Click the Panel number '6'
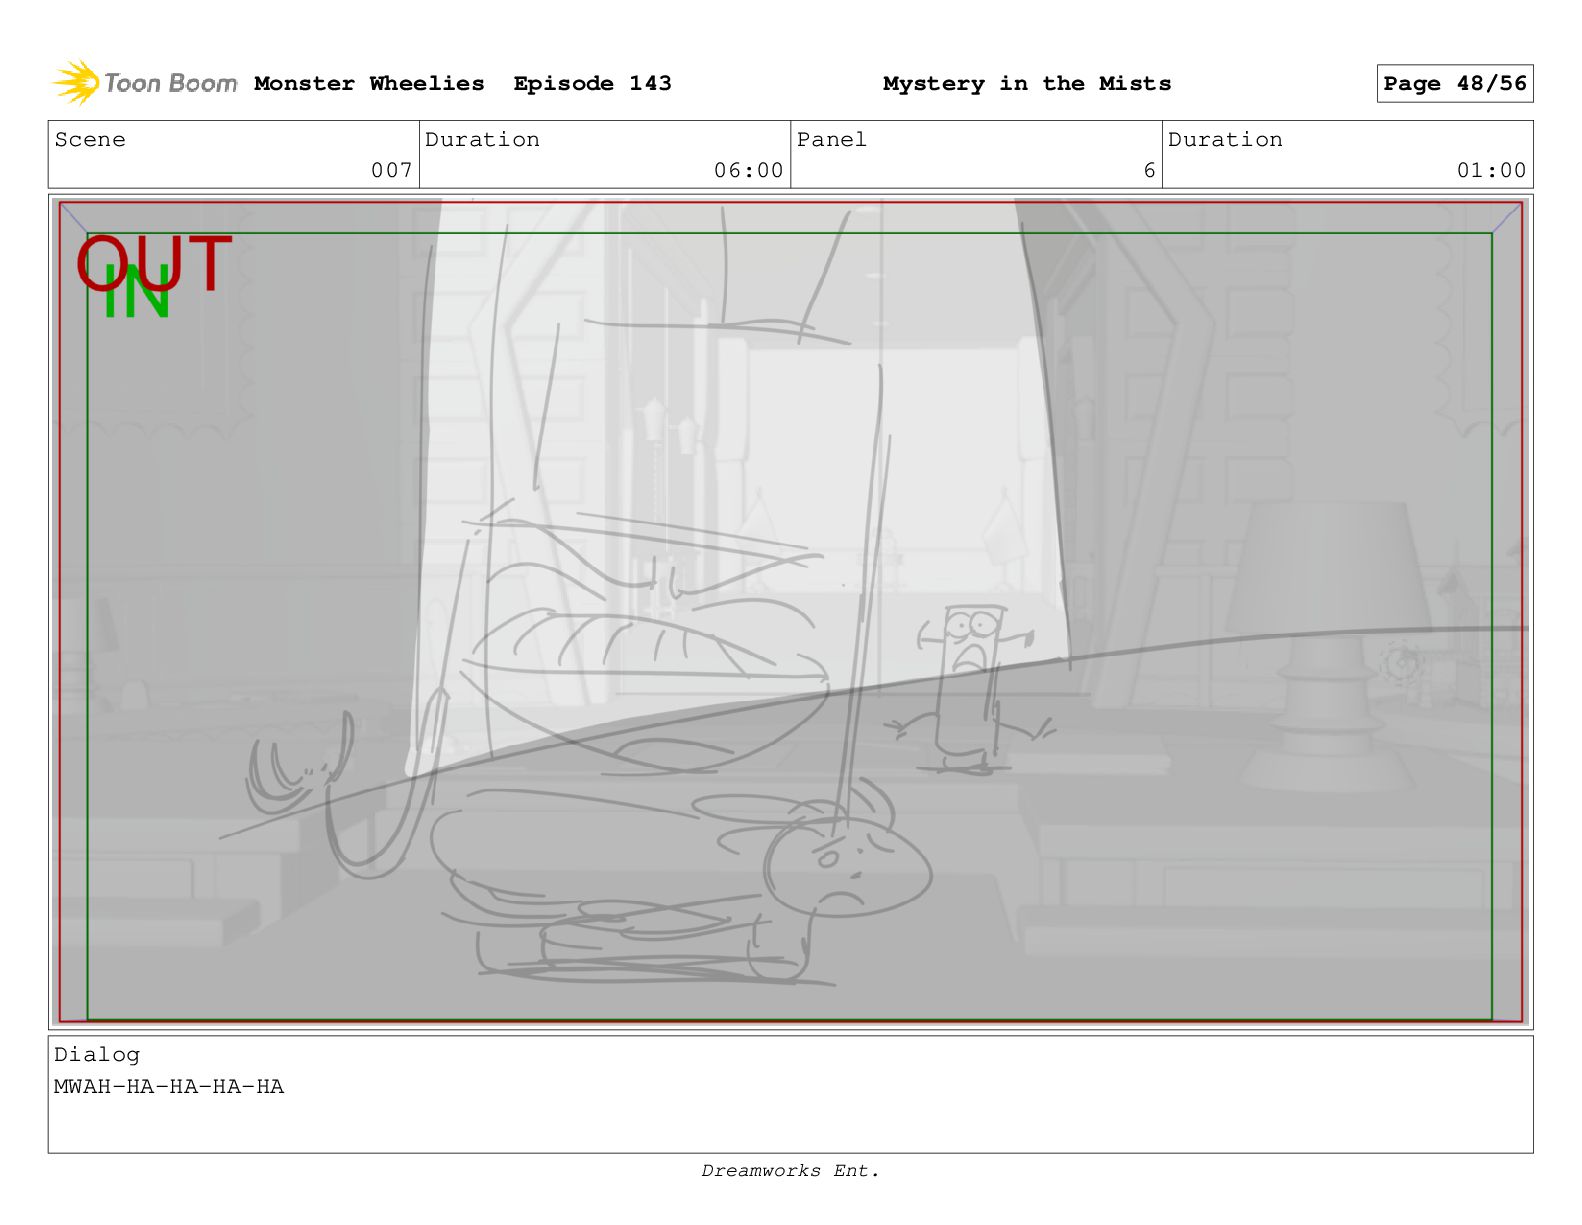 click(x=1150, y=170)
